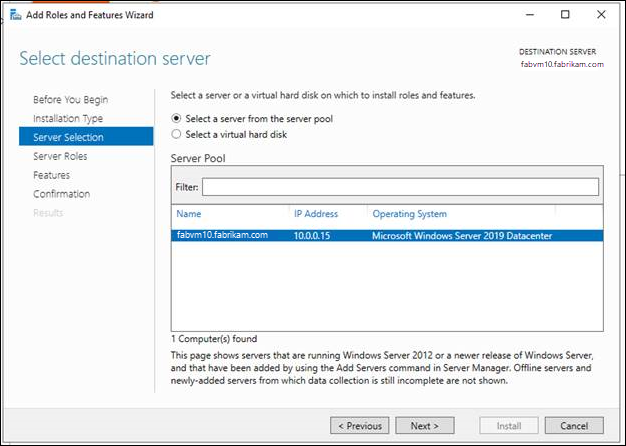Sort by Operating System column header
626x446 pixels.
(409, 214)
